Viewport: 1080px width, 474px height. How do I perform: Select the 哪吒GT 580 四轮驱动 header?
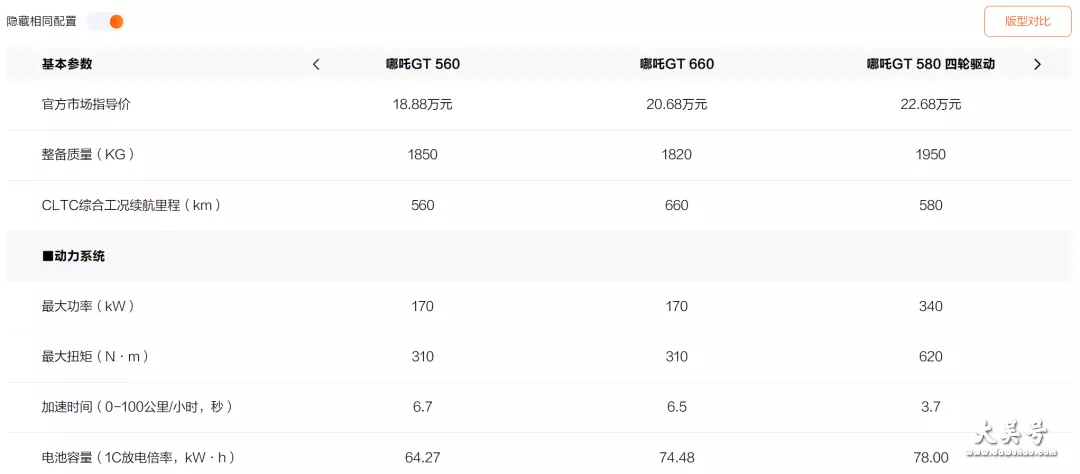click(x=931, y=65)
